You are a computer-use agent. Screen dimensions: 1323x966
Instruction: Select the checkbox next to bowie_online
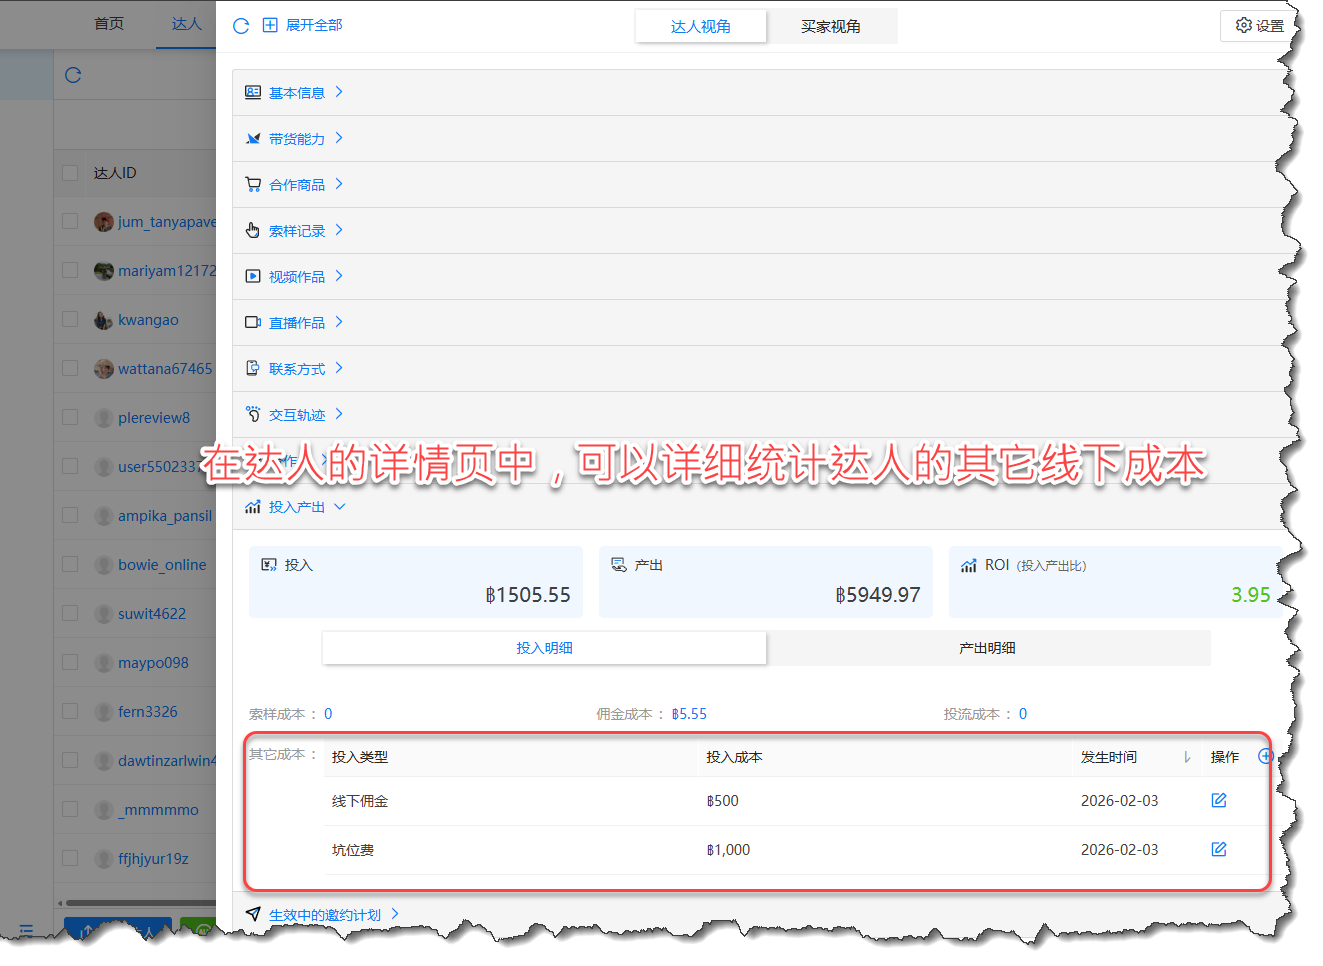[70, 564]
